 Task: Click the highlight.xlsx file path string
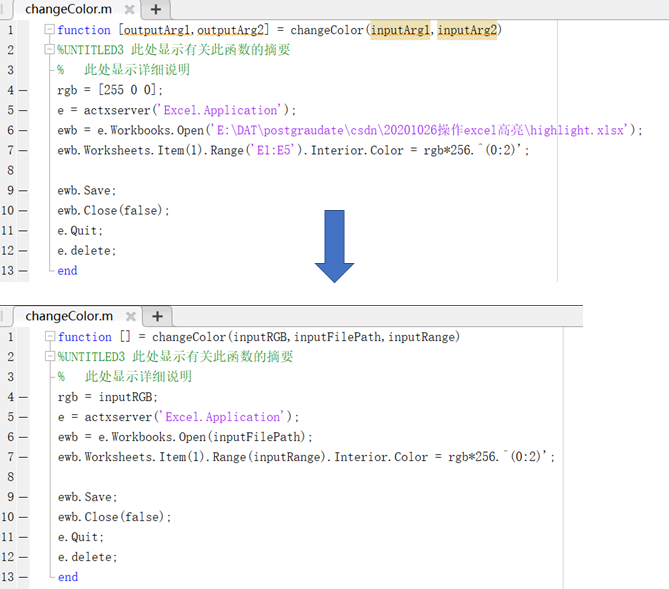pyautogui.click(x=420, y=130)
